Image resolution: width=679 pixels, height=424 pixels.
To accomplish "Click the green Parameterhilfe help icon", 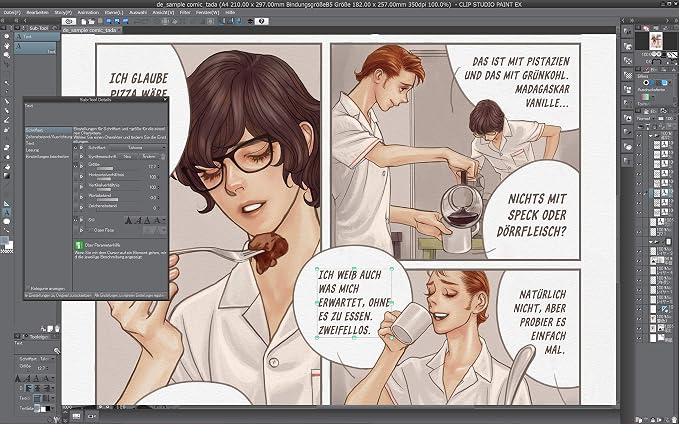I will [78, 245].
